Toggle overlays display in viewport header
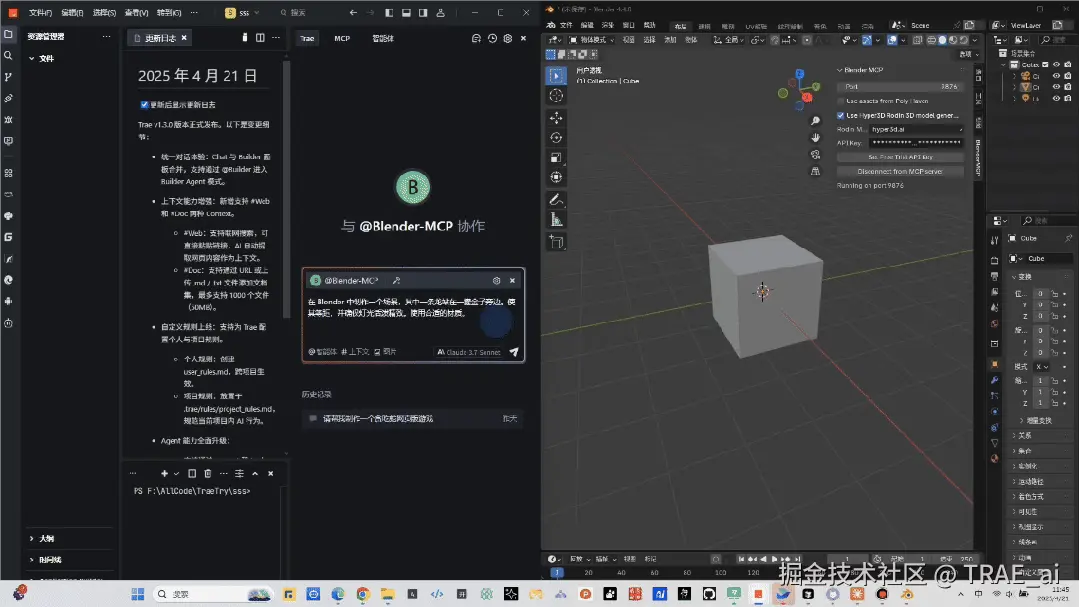Image resolution: width=1079 pixels, height=607 pixels. (x=892, y=40)
